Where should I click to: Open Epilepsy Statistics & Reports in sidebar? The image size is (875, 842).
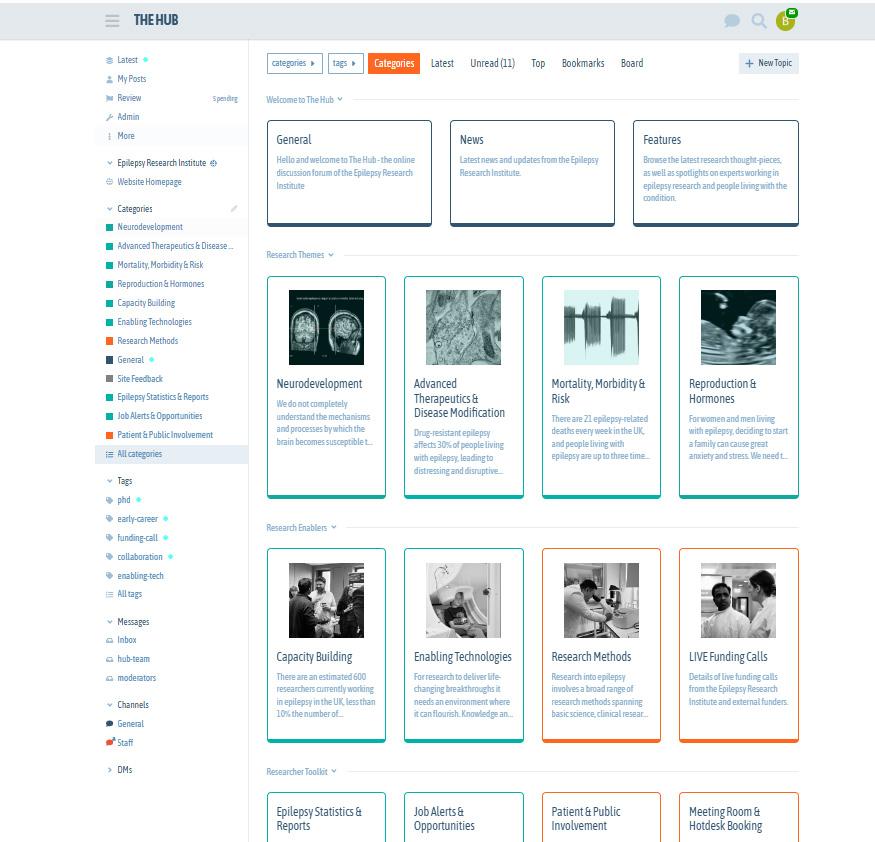click(162, 397)
